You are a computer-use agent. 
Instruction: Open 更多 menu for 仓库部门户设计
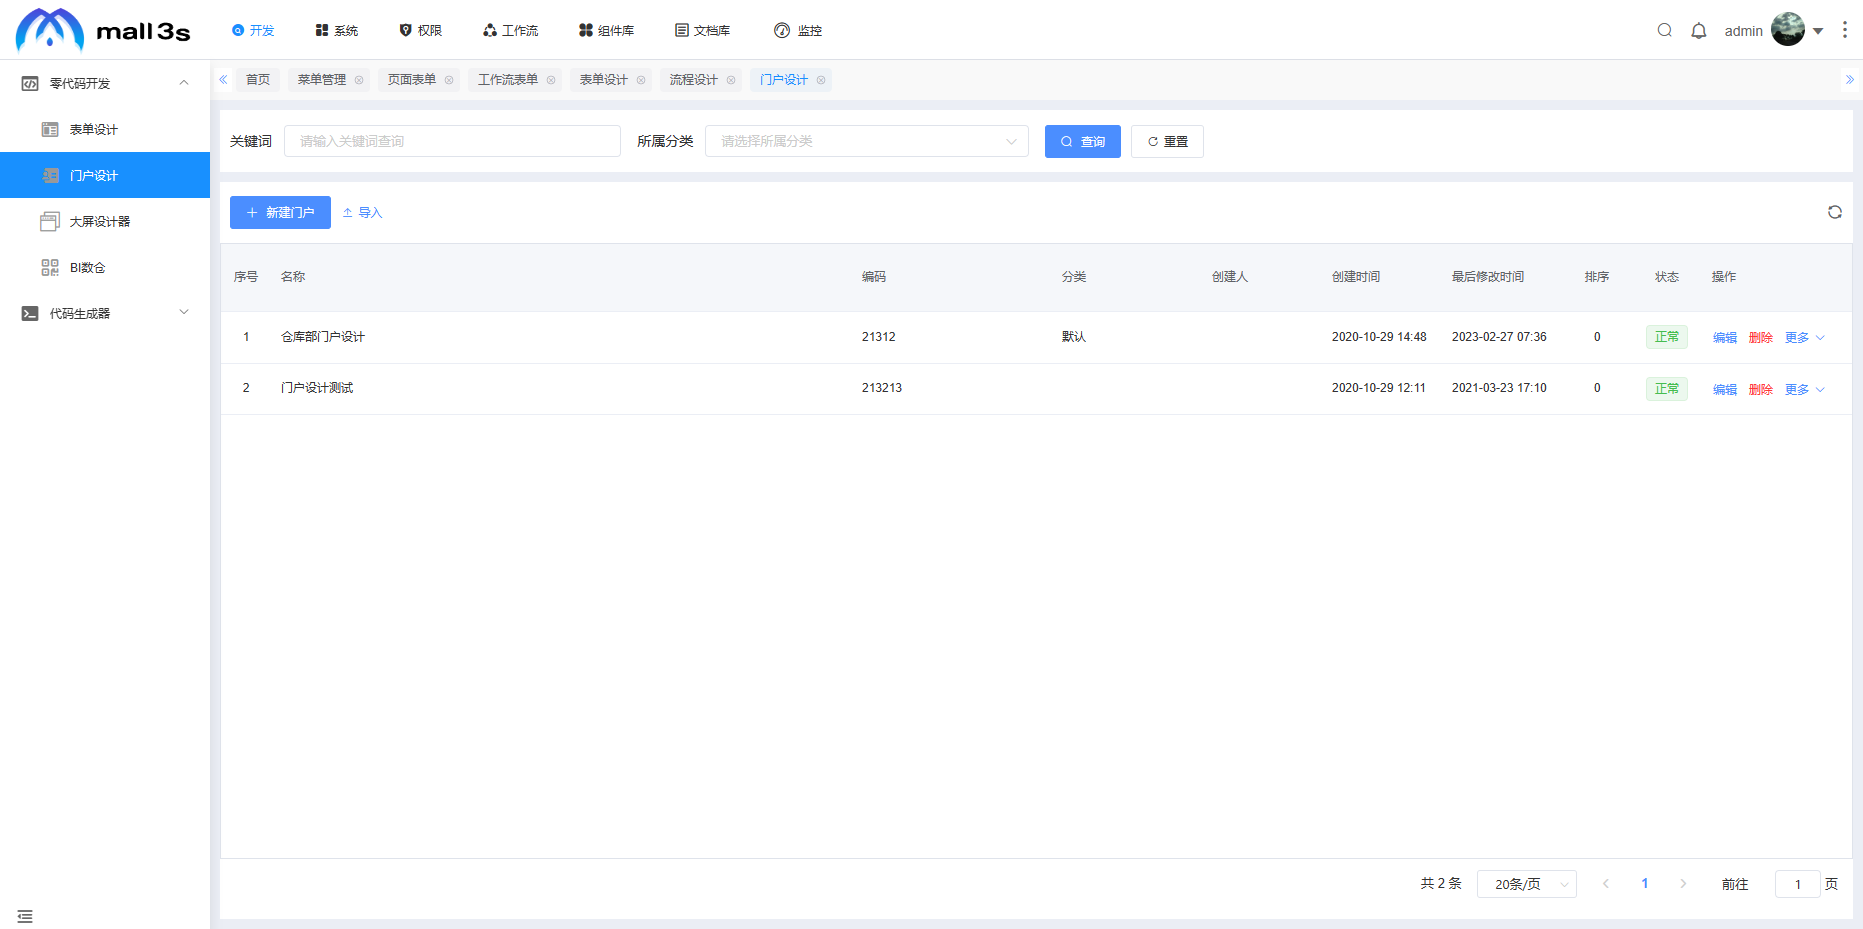pos(1805,338)
